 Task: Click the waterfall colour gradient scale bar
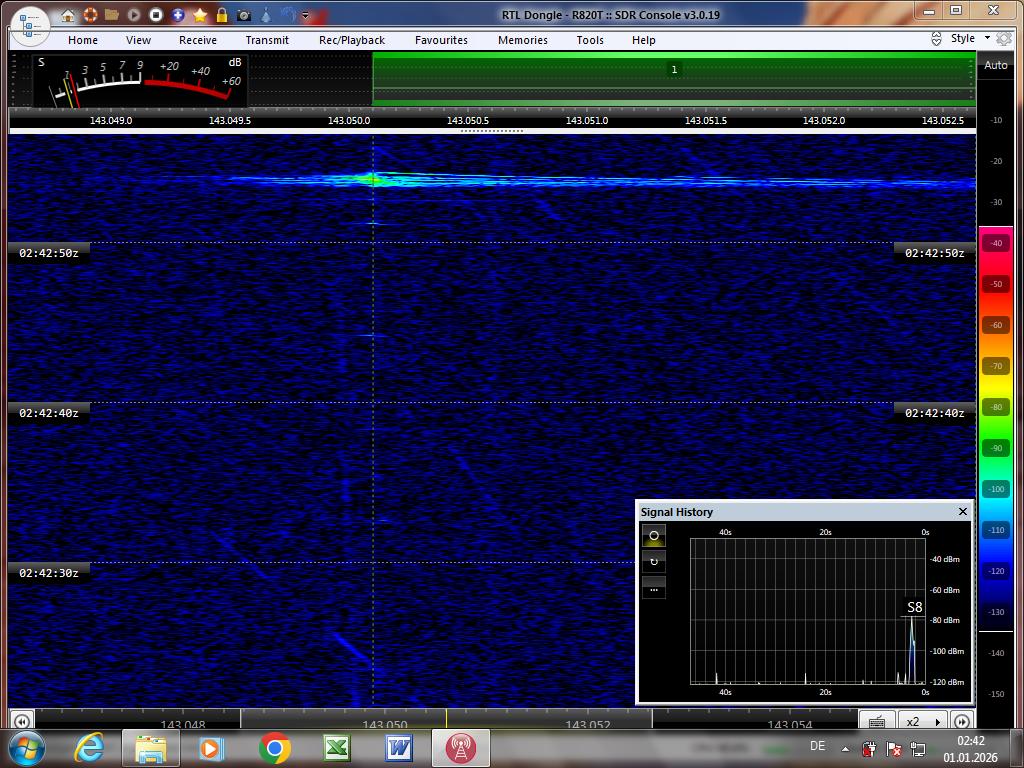[995, 428]
